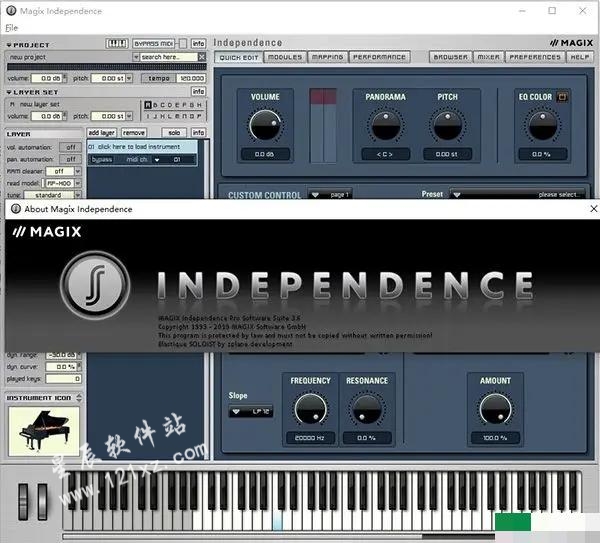Clear the search field with X icon

click(x=202, y=57)
